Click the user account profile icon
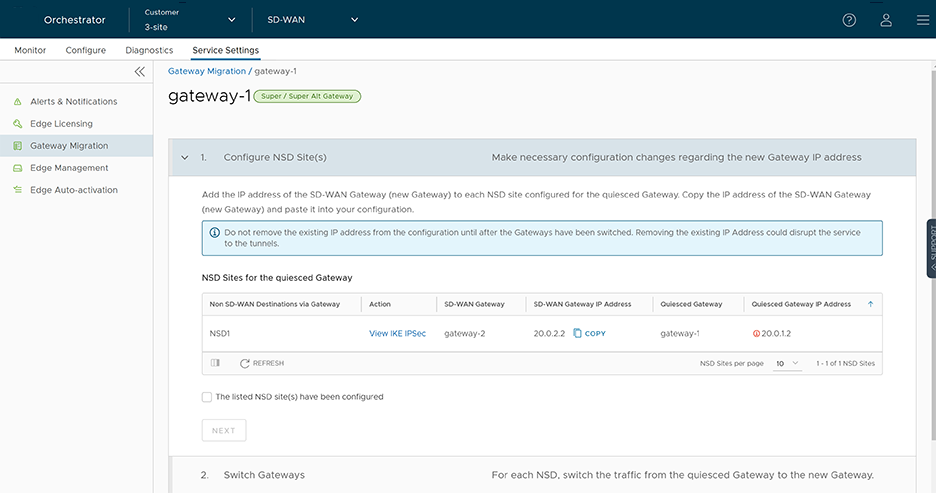 [886, 20]
